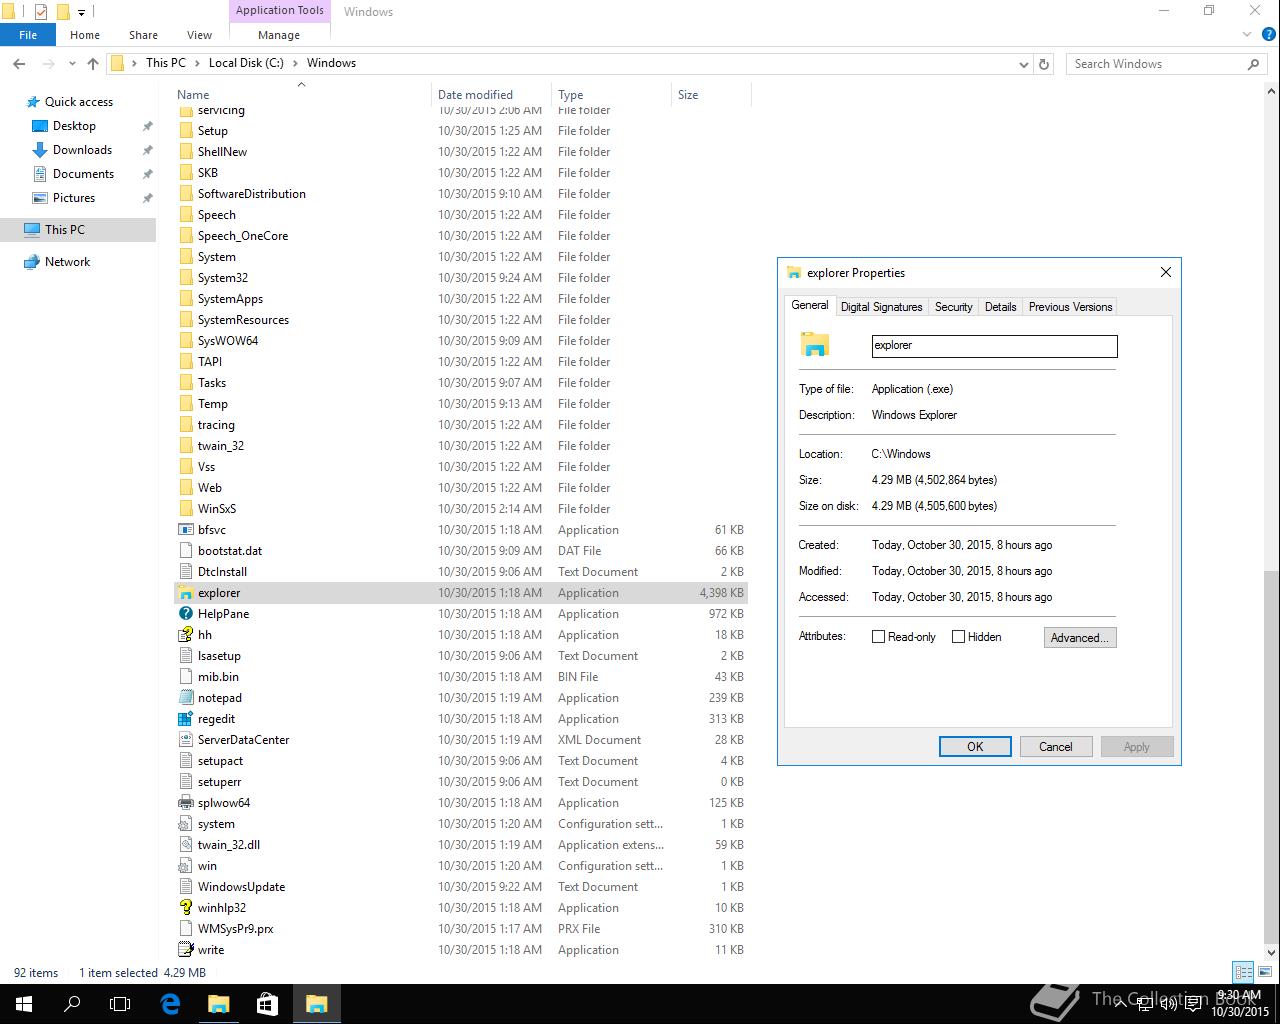
Task: Click Properties quick access toolbar icon
Action: 41,12
